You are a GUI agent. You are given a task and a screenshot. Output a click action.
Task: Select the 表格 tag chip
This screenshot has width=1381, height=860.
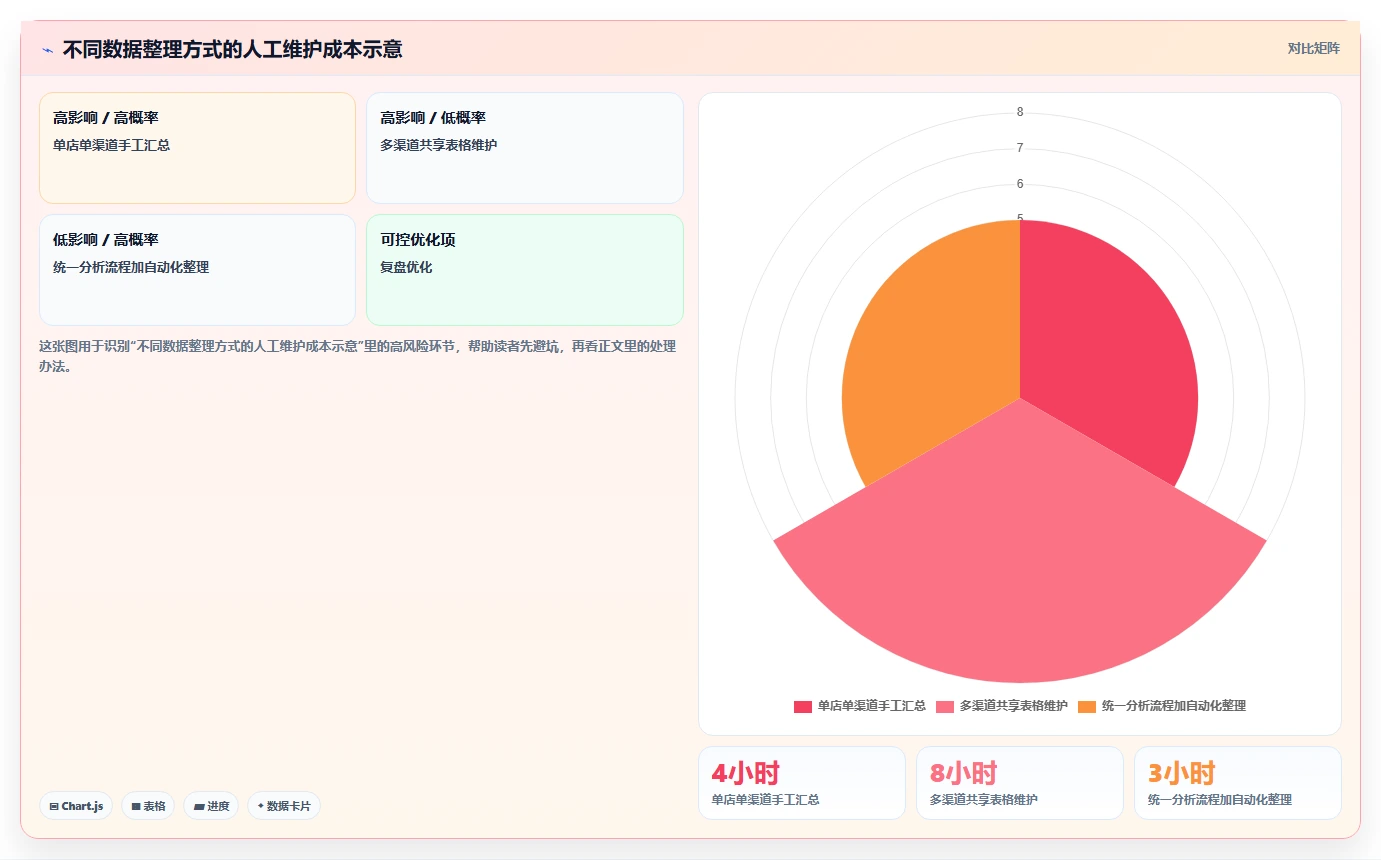(148, 806)
